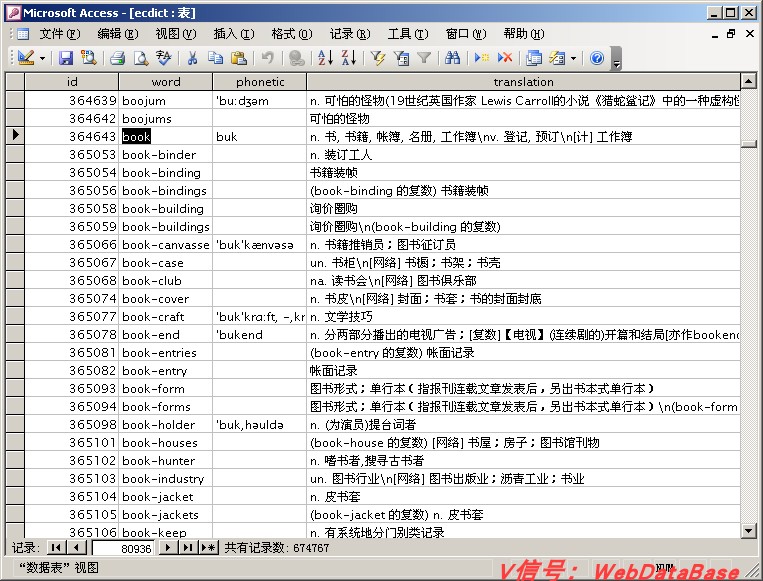This screenshot has height=581, width=763.
Task: Select the row selector for boojum
Action: point(15,100)
